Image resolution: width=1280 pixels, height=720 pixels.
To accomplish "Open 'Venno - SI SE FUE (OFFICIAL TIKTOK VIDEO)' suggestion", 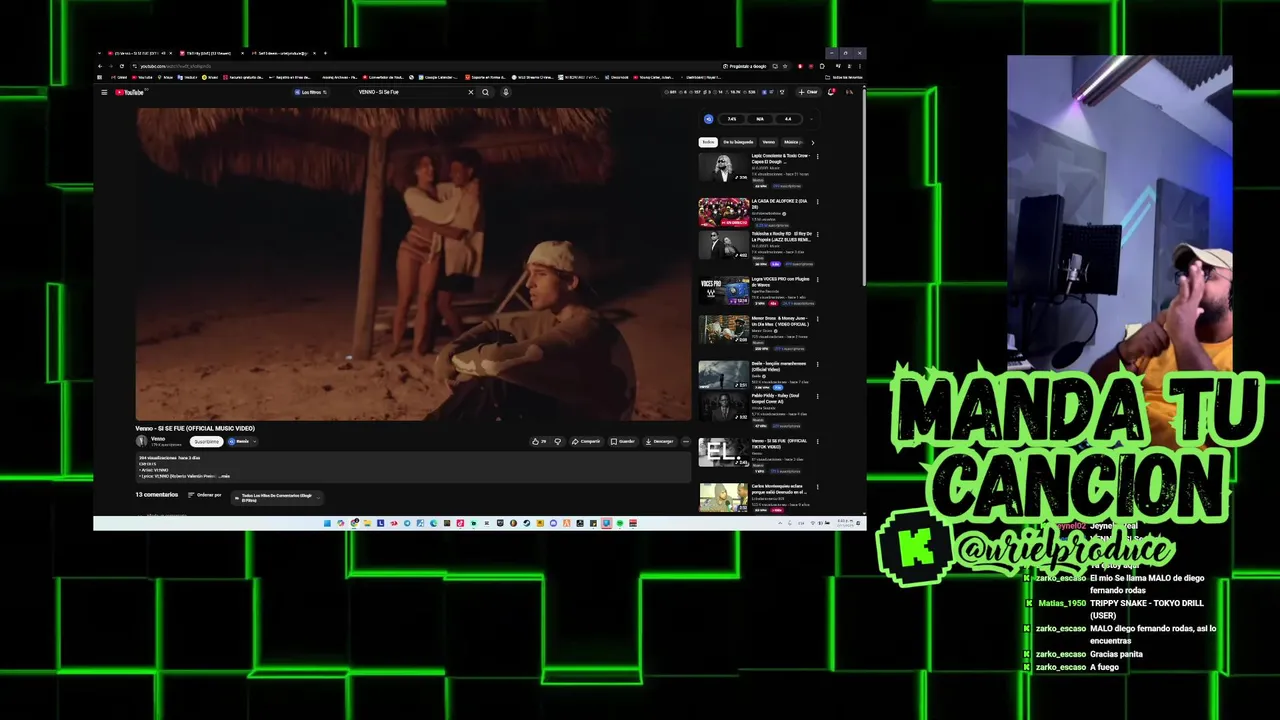I will coord(724,452).
